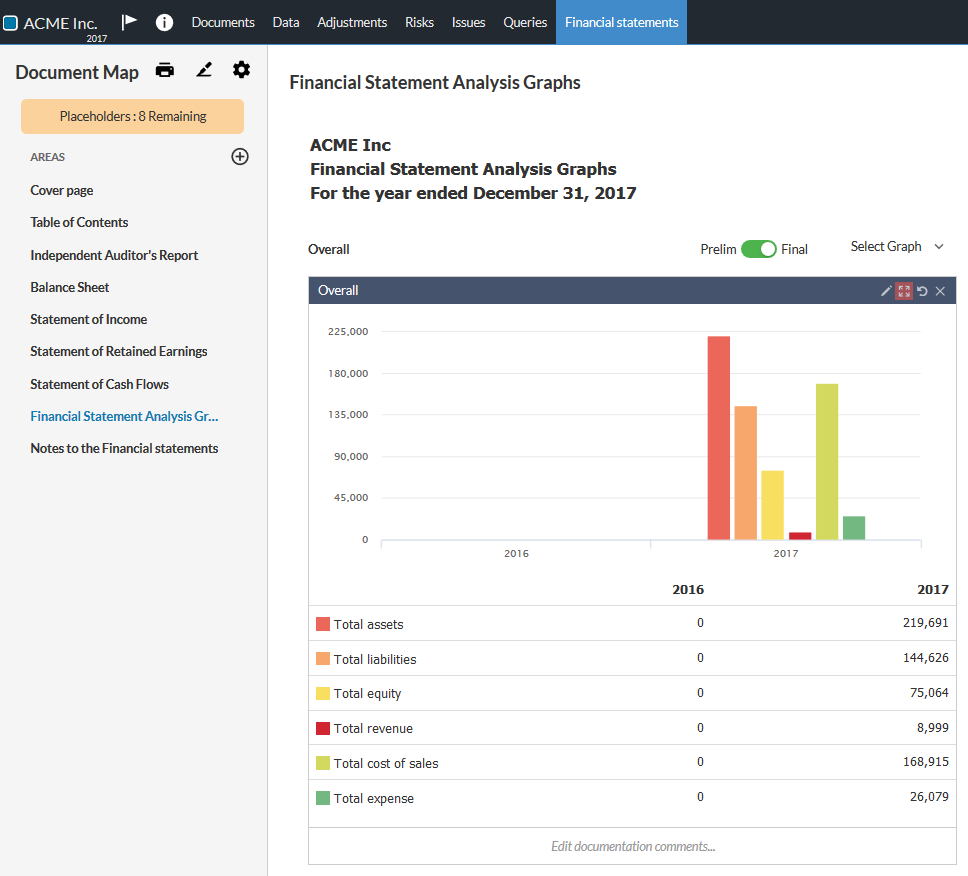Add a new area with plus icon

[240, 156]
